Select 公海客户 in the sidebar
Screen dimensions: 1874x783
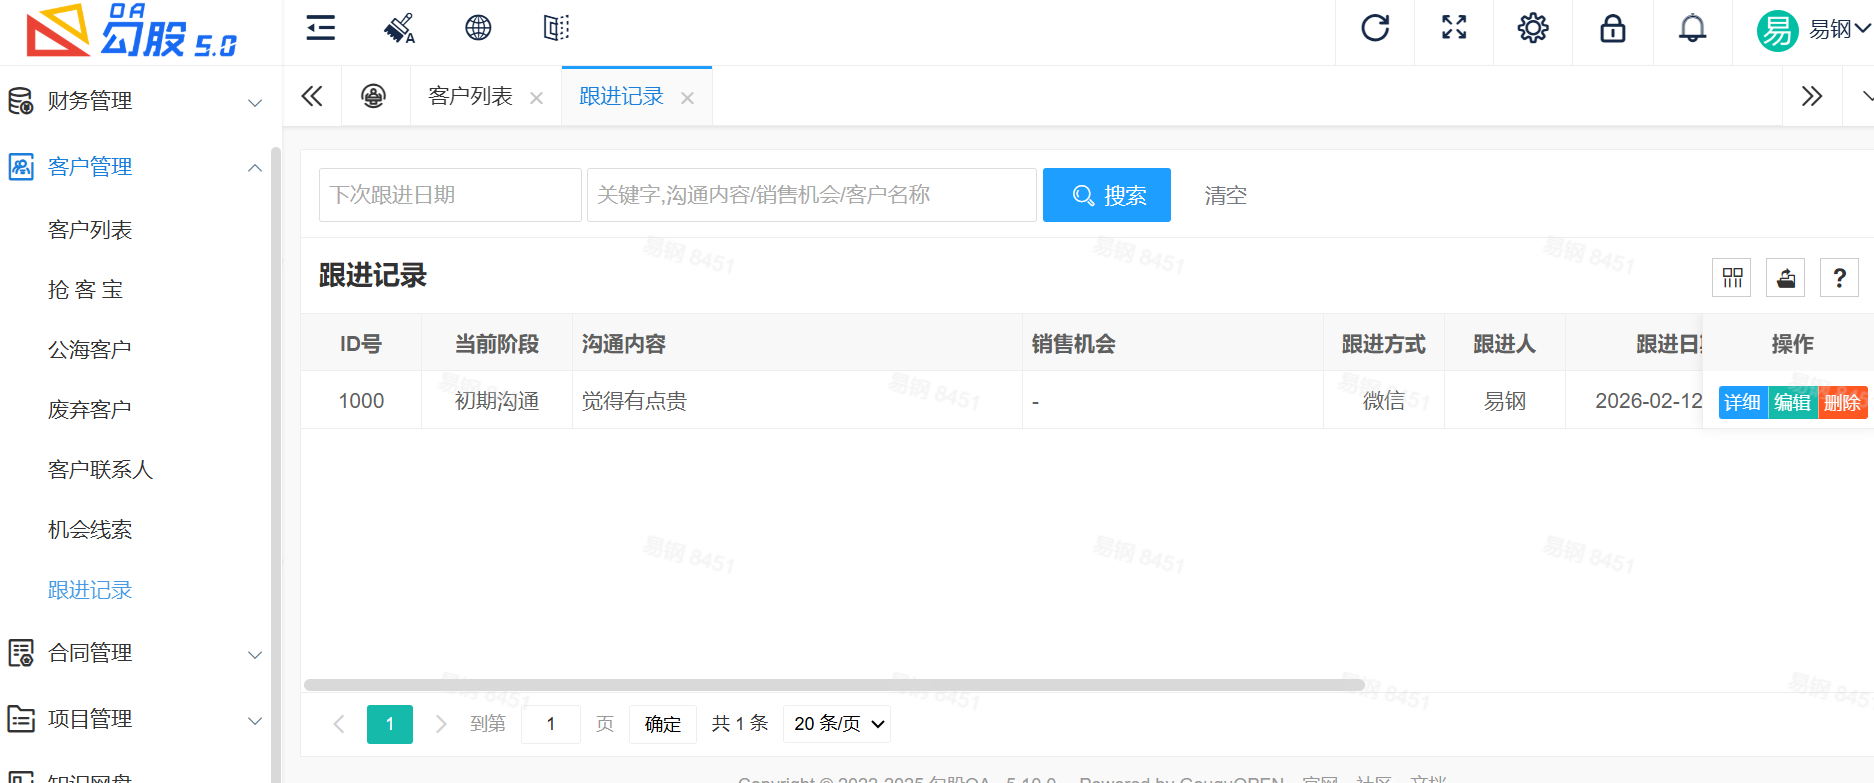click(x=90, y=350)
